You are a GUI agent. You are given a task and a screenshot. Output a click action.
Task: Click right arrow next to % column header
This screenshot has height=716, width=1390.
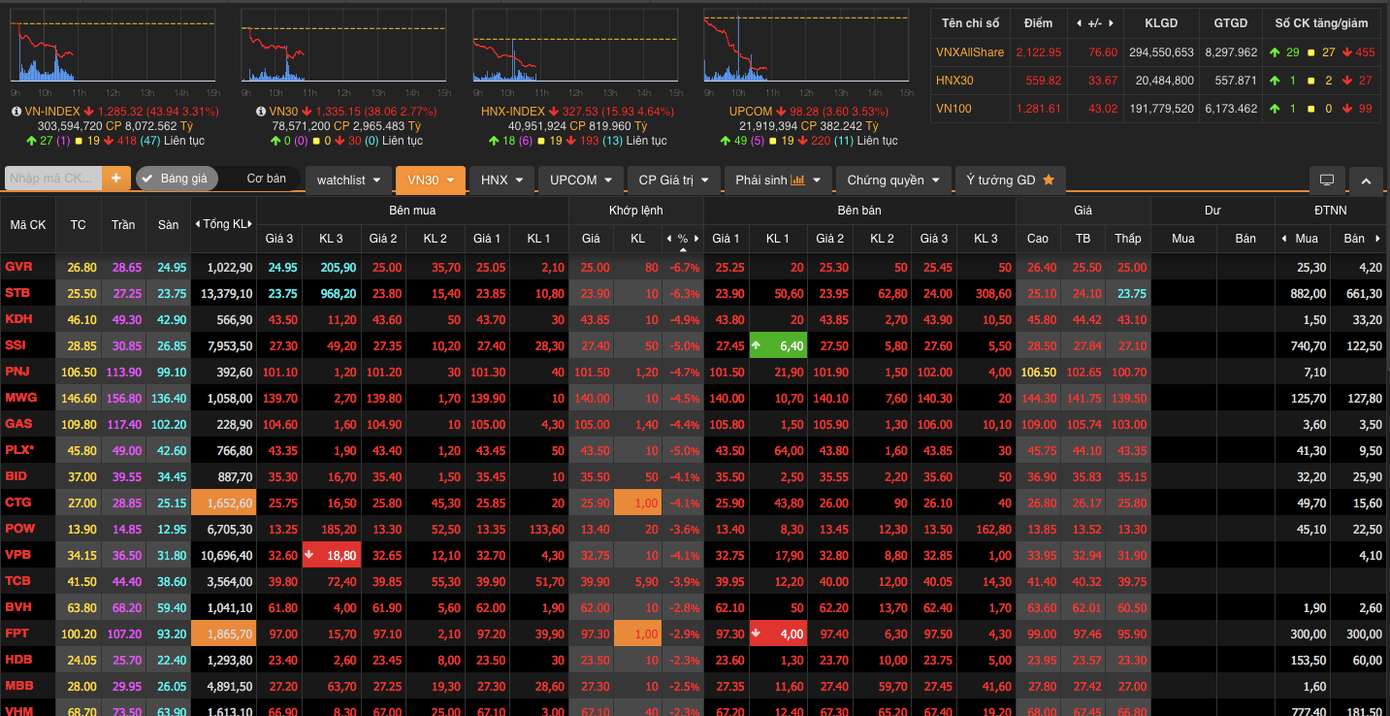click(696, 239)
